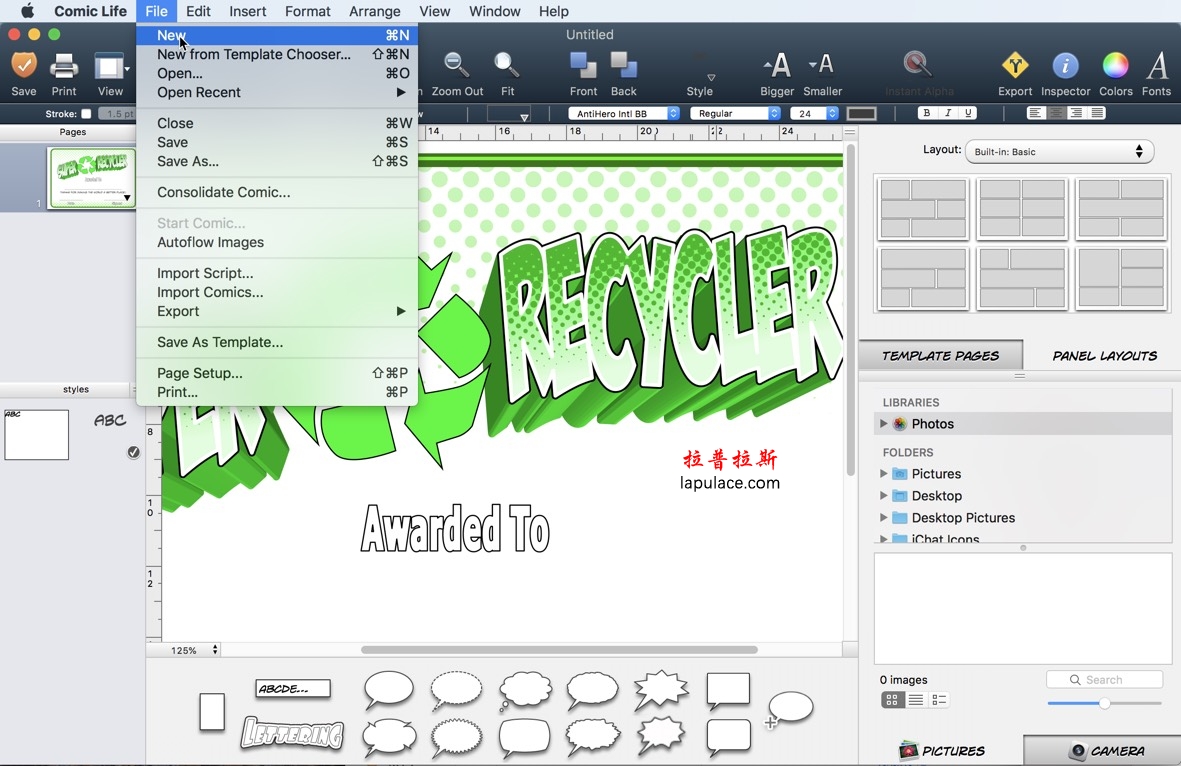Image resolution: width=1181 pixels, height=766 pixels.
Task: Switch library to list view
Action: (915, 700)
